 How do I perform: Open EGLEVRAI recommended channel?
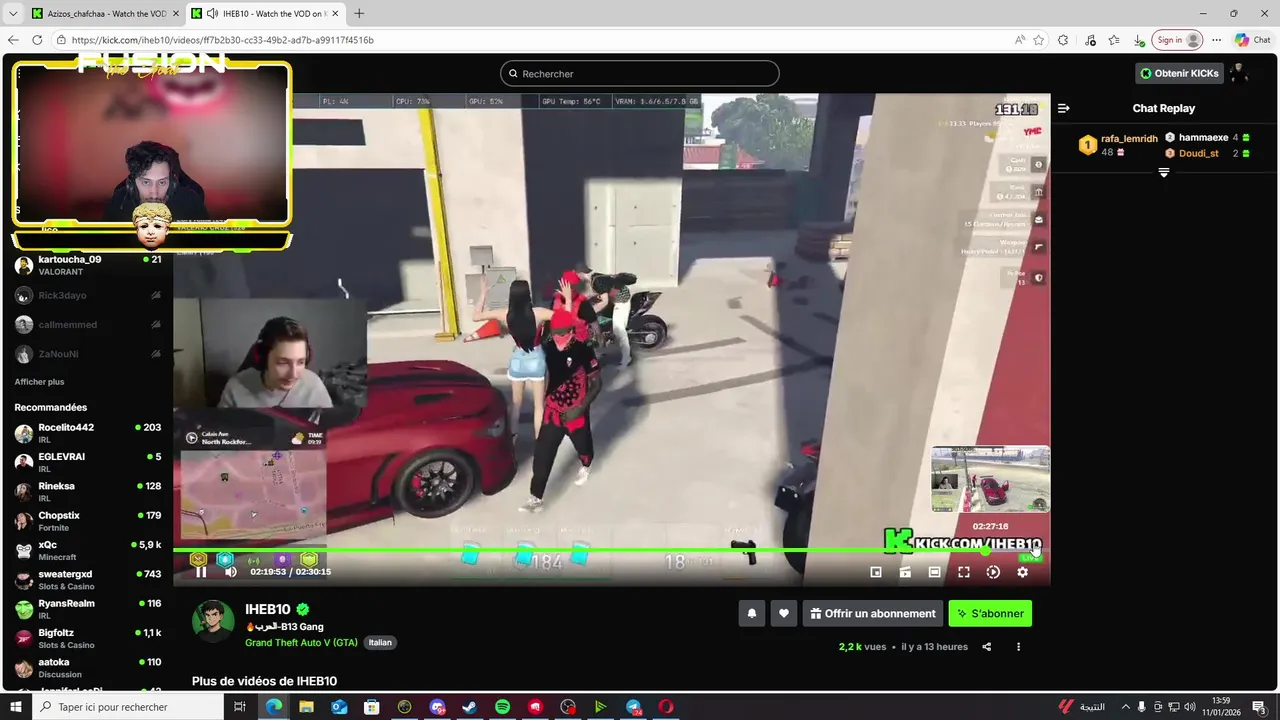coord(88,462)
